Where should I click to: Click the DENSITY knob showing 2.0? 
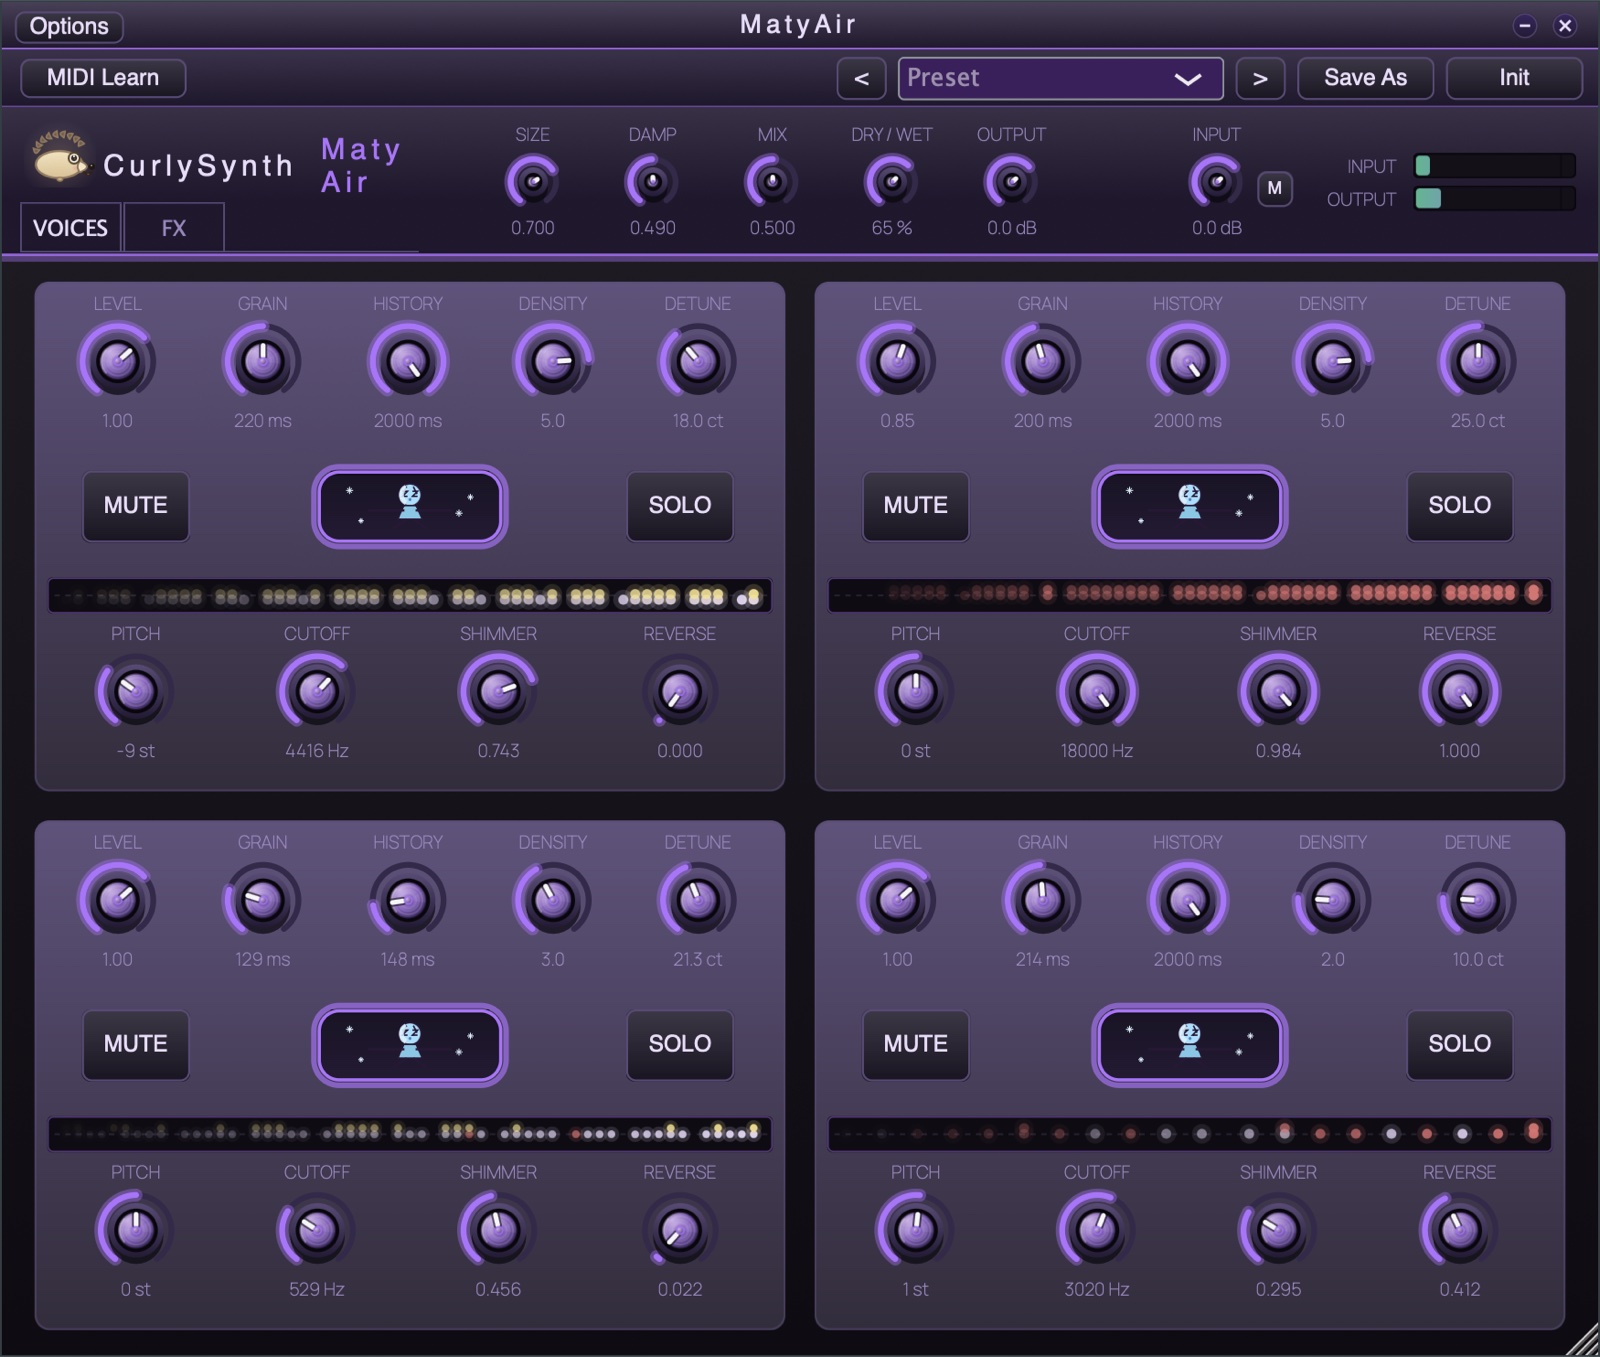click(1332, 900)
